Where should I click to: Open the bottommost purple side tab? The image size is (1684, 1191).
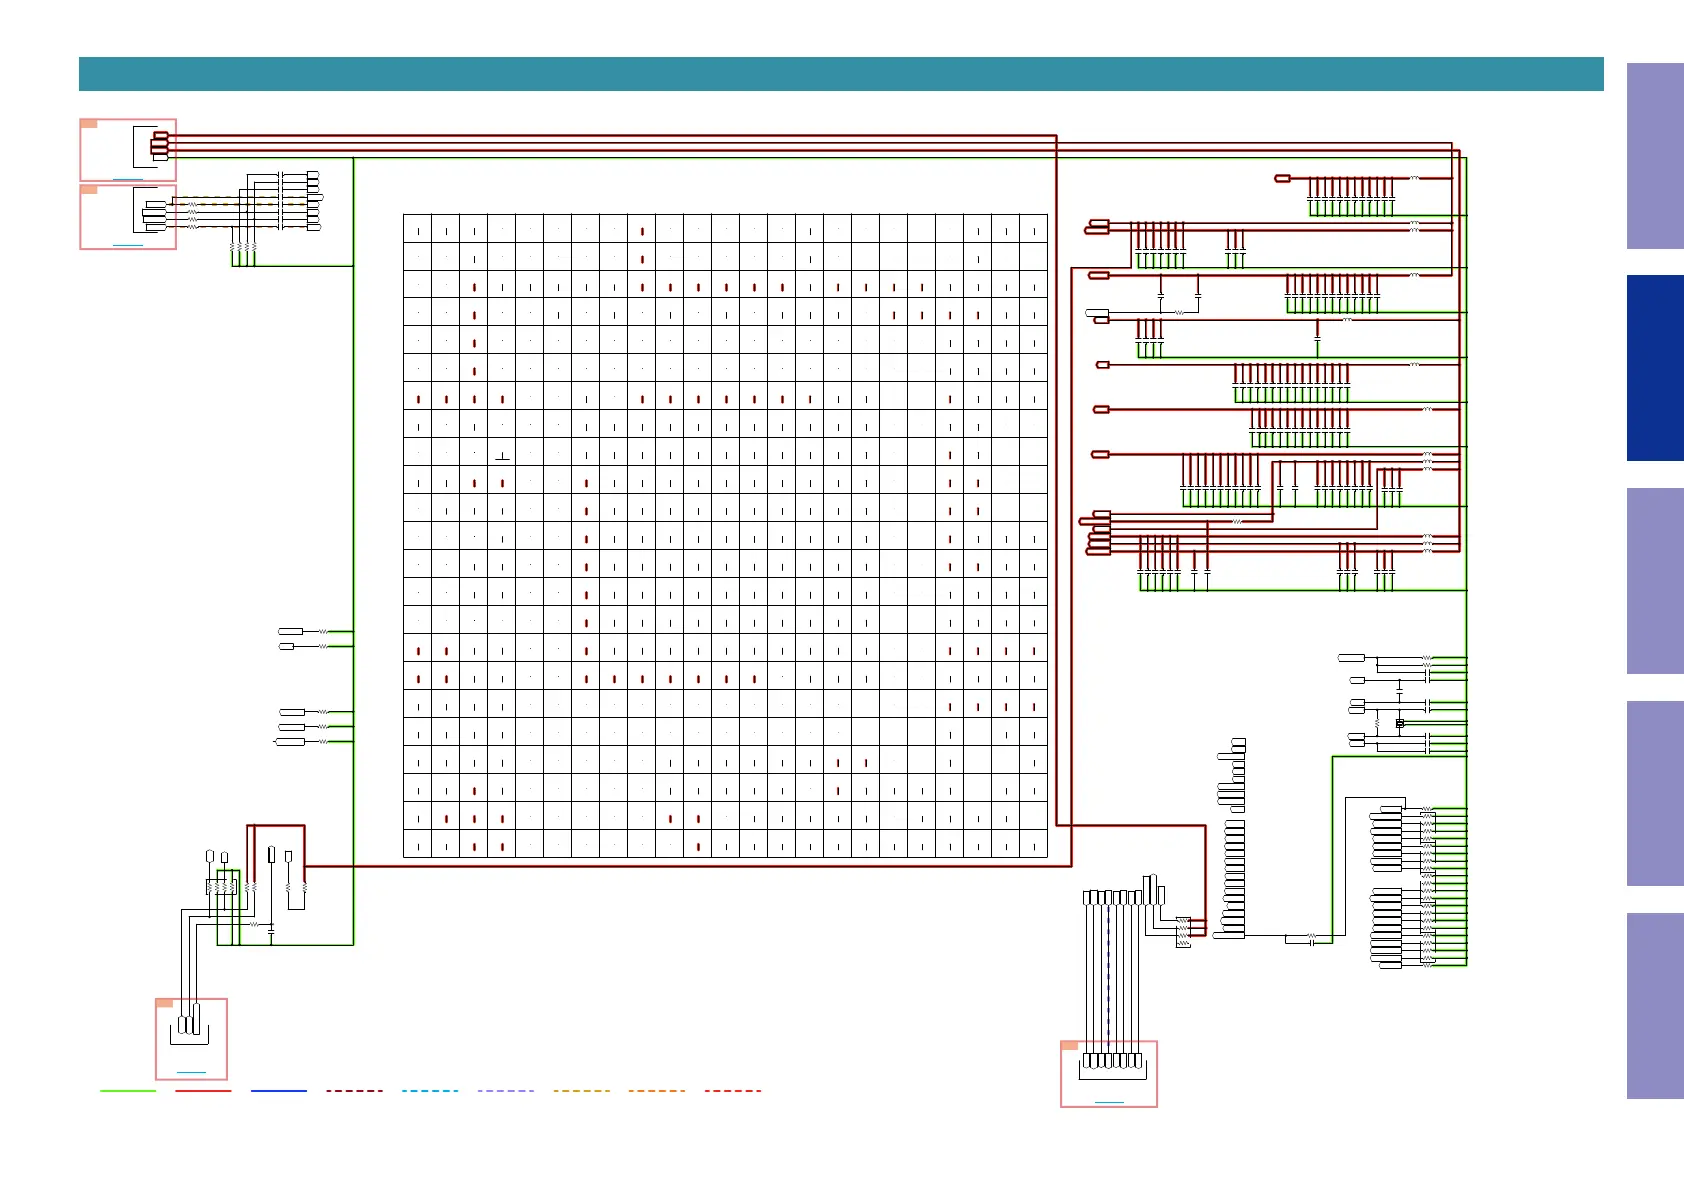[1655, 1006]
